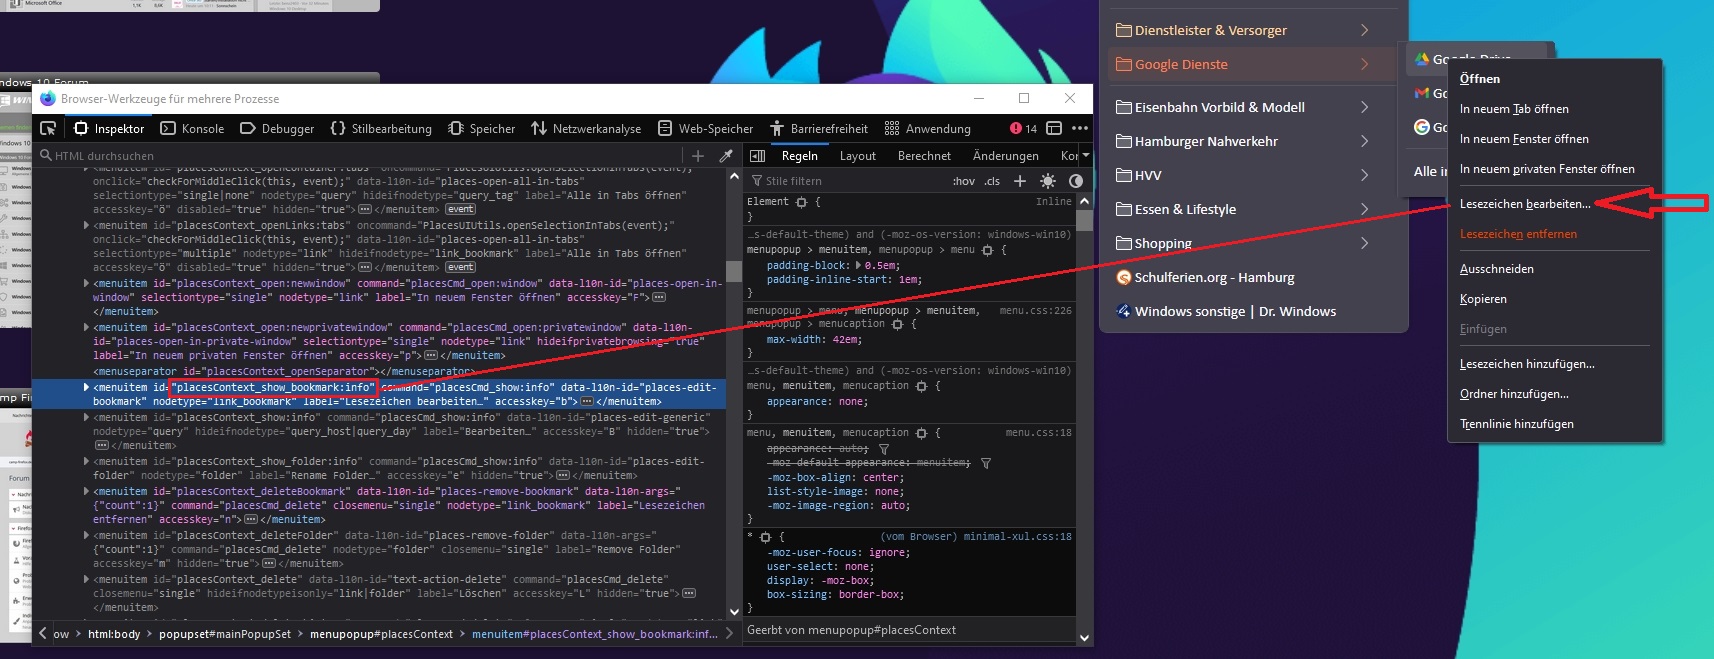Viewport: 1714px width, 659px height.
Task: Toggle dark color scheme simulation
Action: coord(1076,181)
